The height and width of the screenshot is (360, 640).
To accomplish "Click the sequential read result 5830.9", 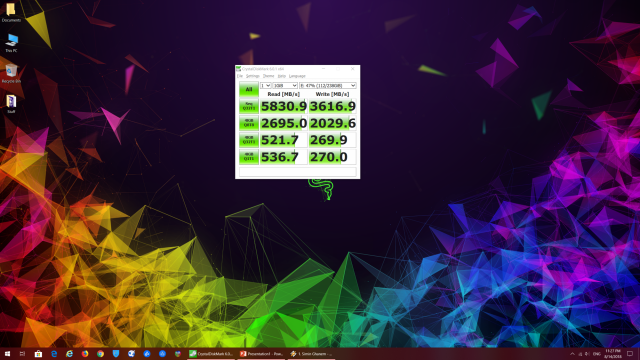I will [x=283, y=106].
